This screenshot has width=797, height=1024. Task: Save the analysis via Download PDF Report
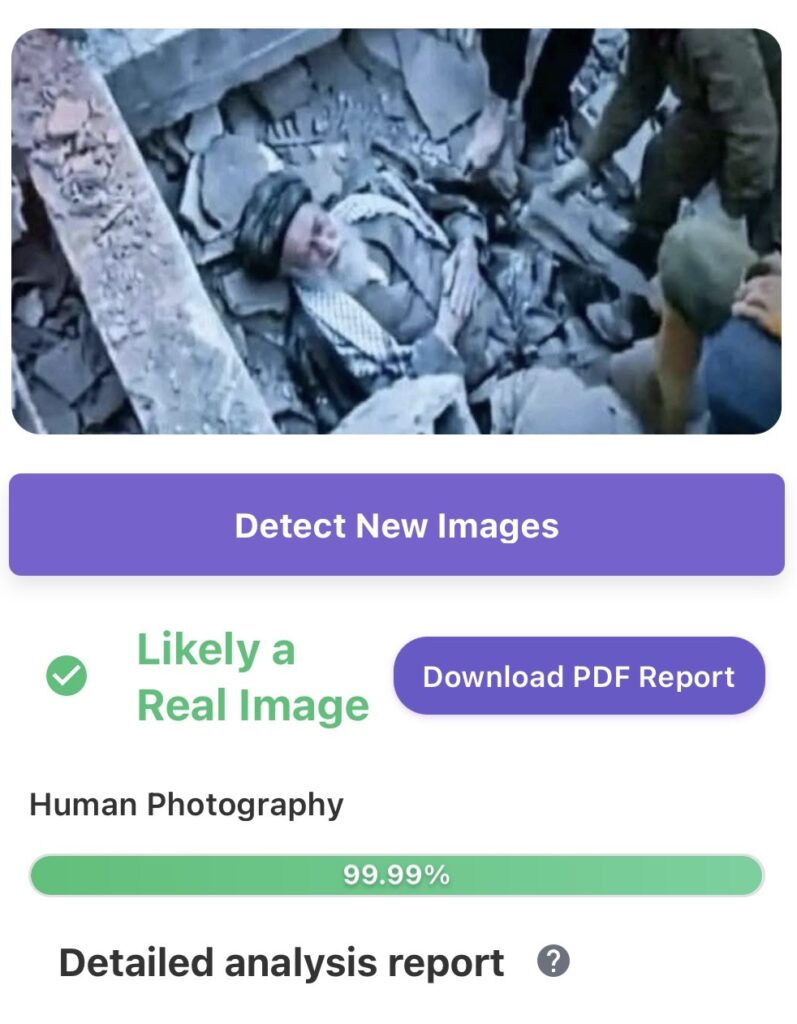click(x=579, y=676)
